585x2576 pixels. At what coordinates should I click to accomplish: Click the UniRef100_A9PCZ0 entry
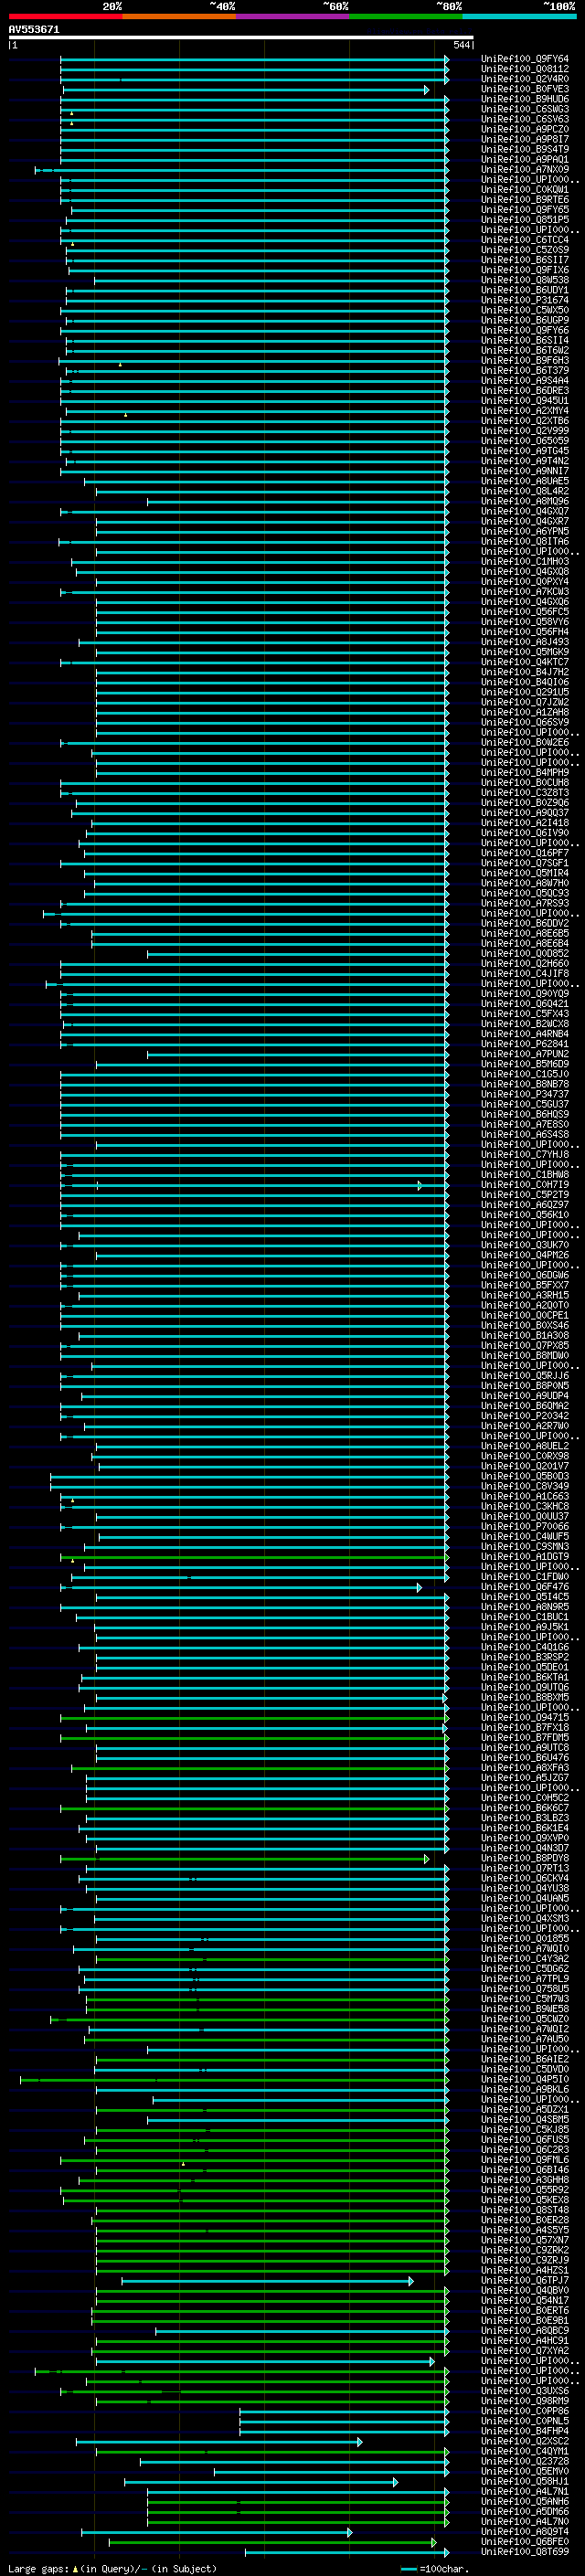coord(525,129)
